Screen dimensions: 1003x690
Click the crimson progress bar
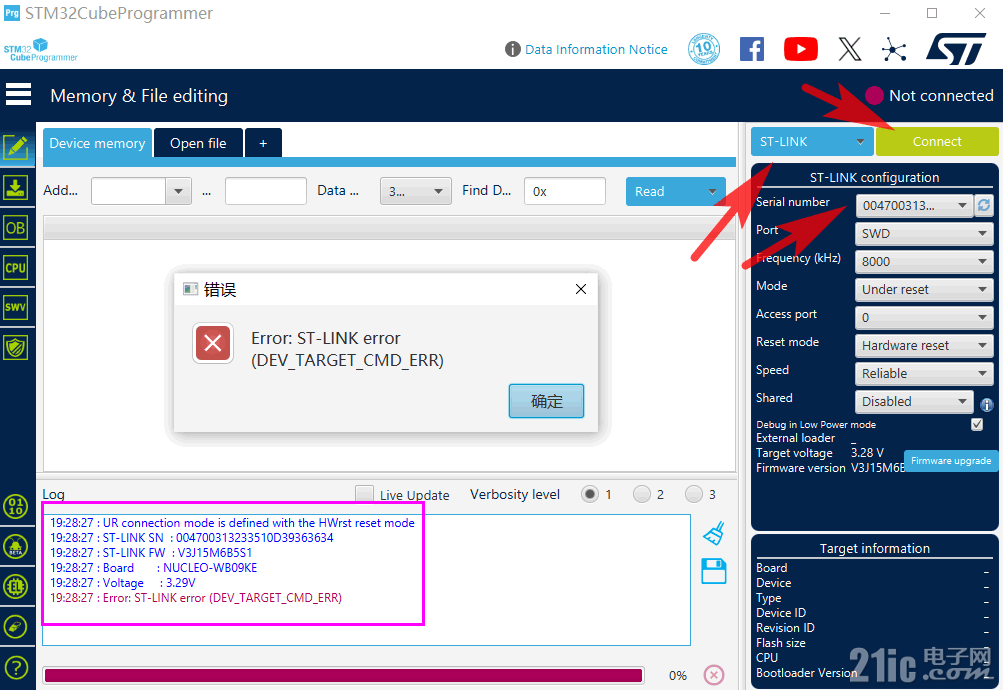pos(344,675)
